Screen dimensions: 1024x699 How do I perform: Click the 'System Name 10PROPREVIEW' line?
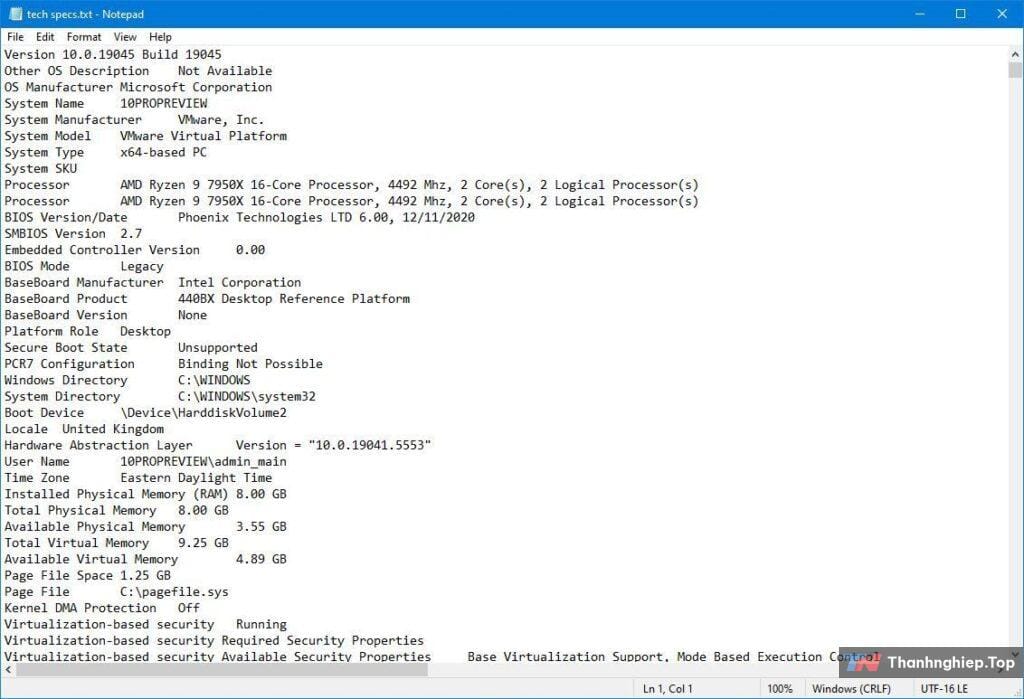pos(106,103)
